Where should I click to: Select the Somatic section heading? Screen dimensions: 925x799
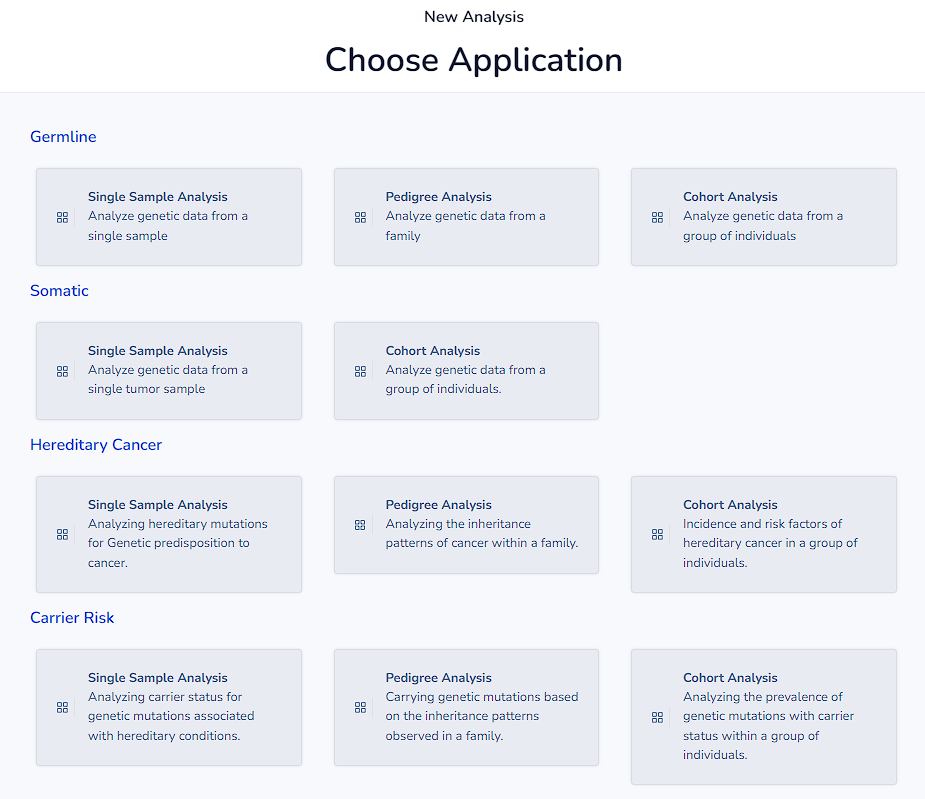(59, 291)
